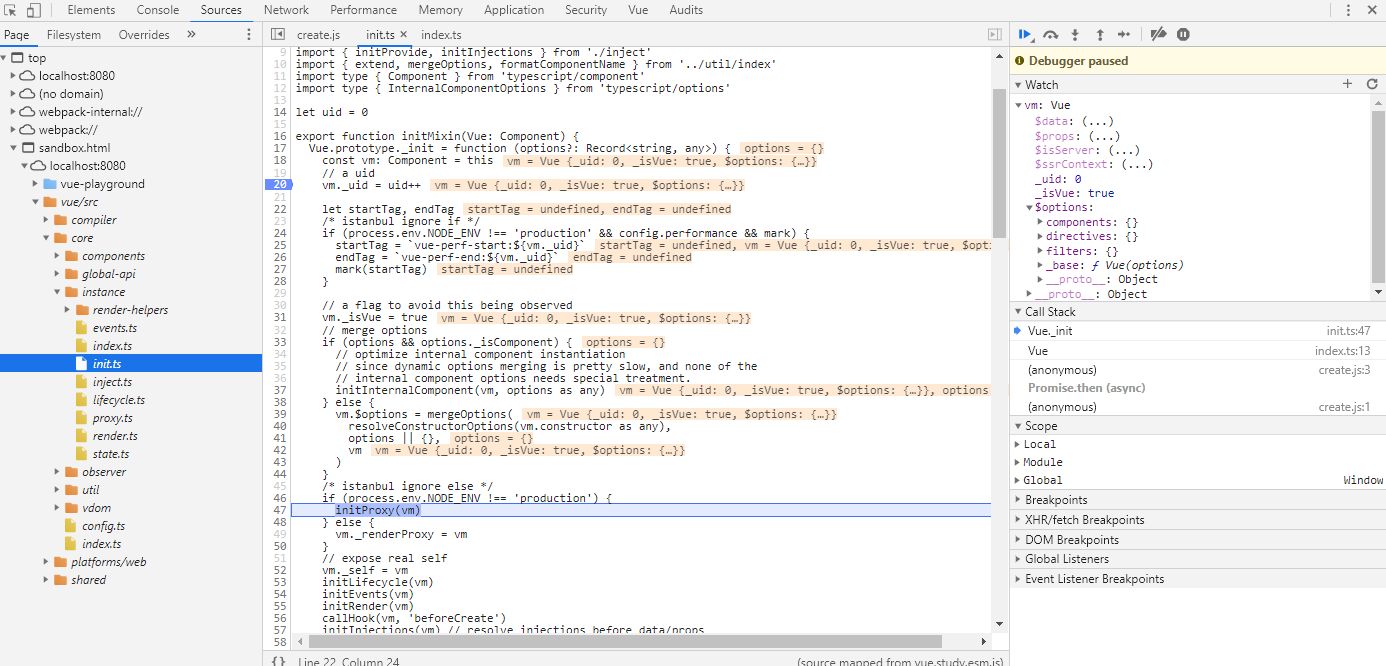1386x666 pixels.
Task: Toggle pause on exceptions
Action: coord(1183,34)
